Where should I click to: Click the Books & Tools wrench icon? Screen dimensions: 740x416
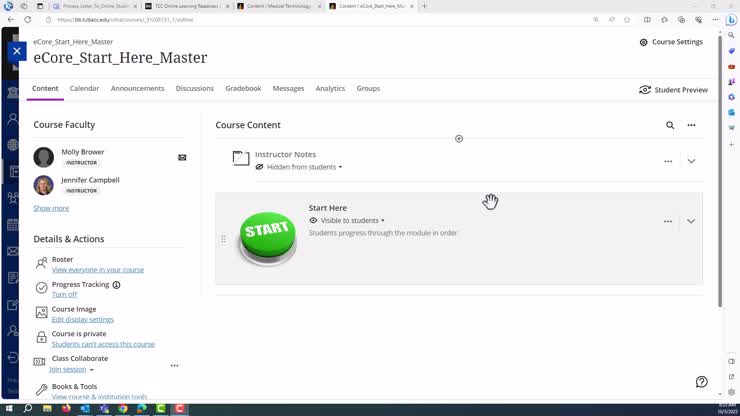42,389
